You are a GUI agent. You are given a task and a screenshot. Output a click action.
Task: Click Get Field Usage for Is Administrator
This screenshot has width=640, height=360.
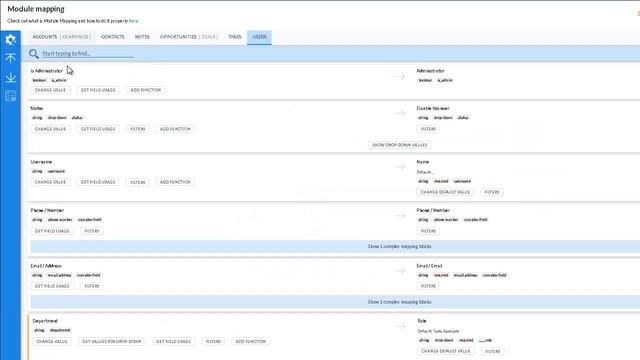tap(98, 90)
